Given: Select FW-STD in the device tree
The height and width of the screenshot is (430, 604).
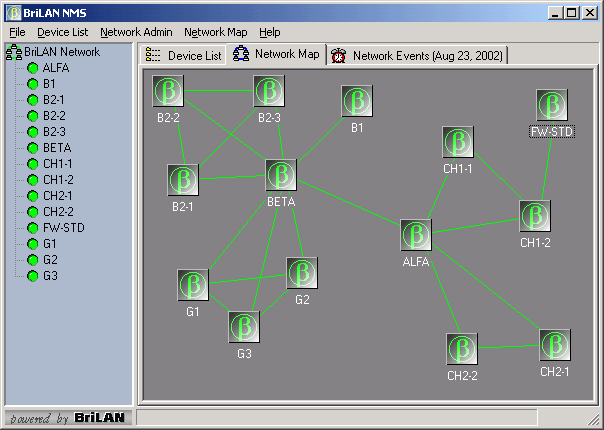Looking at the screenshot, I should [x=64, y=228].
